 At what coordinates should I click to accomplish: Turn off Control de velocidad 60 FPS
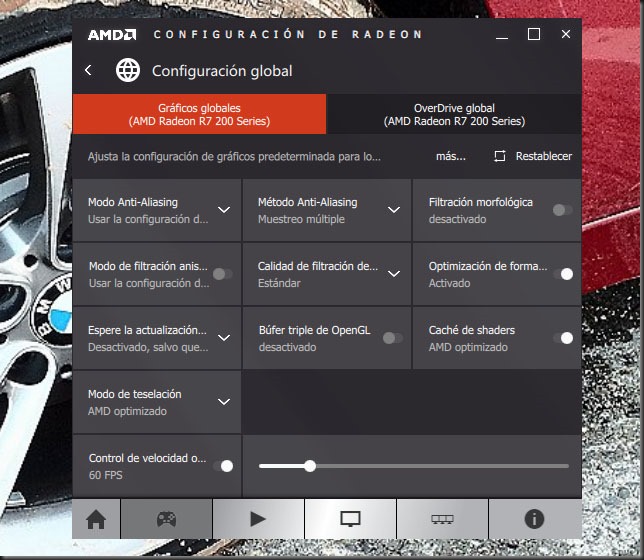(223, 466)
